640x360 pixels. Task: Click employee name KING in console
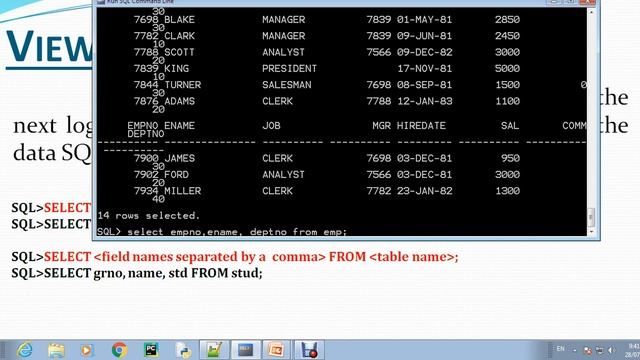tap(176, 69)
